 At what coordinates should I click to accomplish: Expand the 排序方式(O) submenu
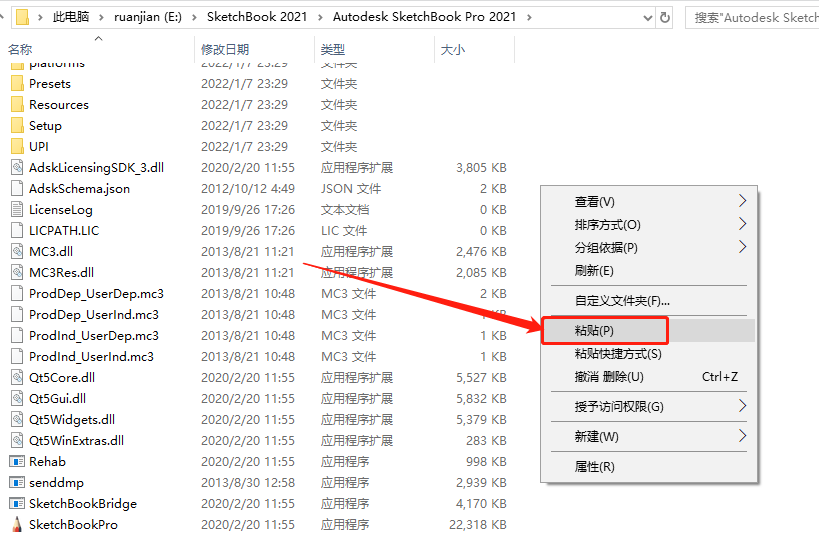point(741,224)
